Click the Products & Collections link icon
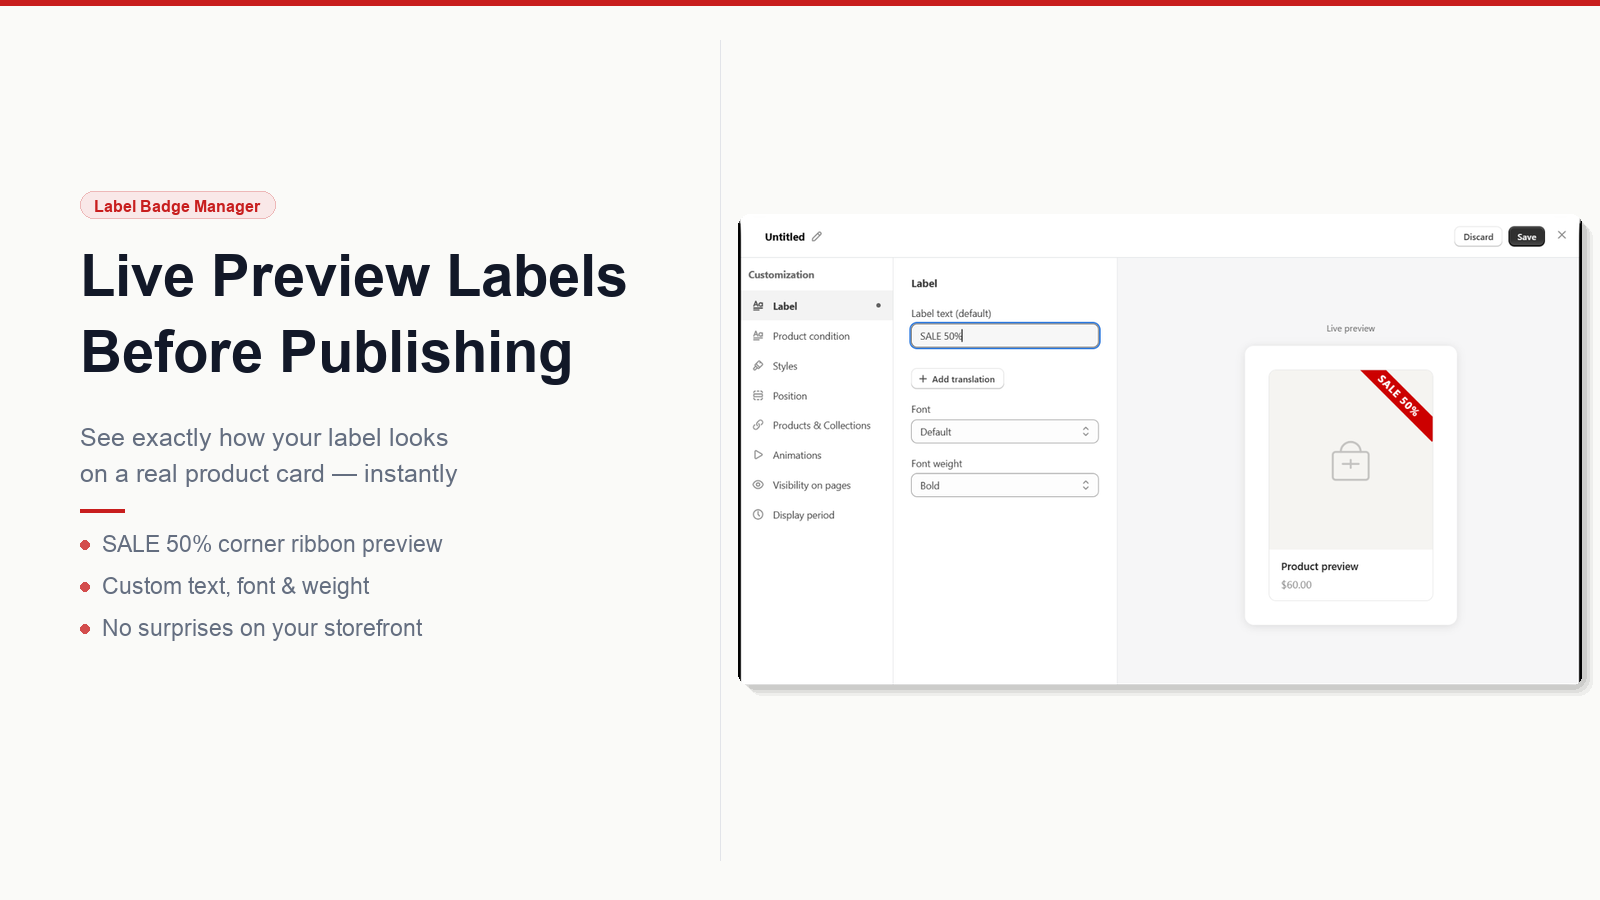1600x900 pixels. click(758, 425)
